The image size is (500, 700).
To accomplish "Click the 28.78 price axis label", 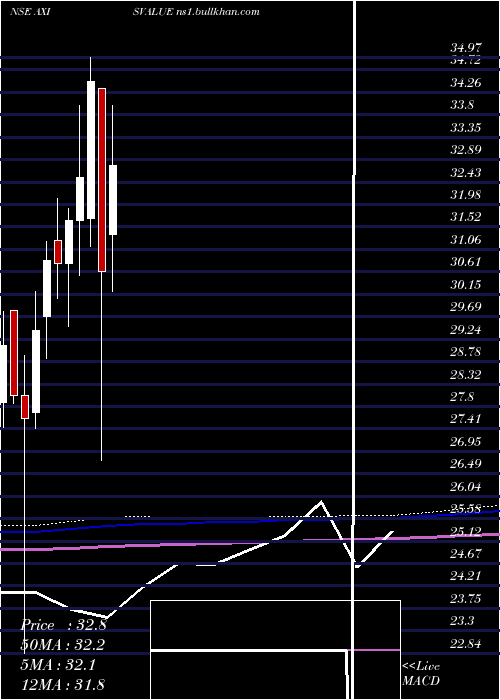I will coord(466,352).
